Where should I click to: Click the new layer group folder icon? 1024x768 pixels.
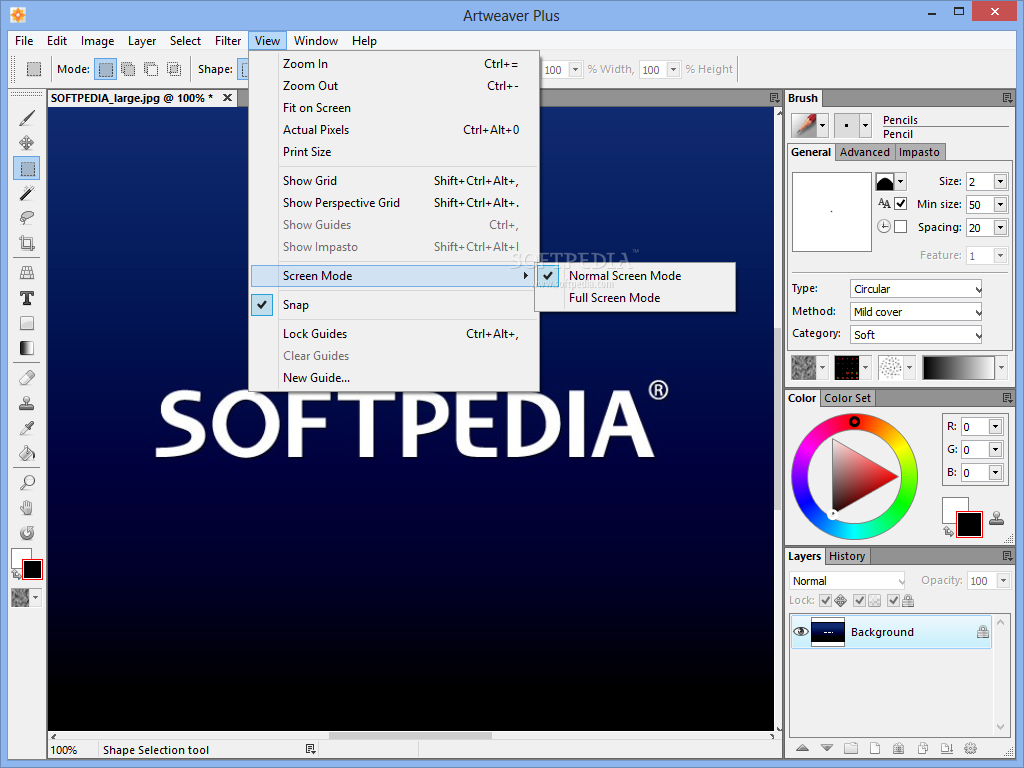point(850,748)
